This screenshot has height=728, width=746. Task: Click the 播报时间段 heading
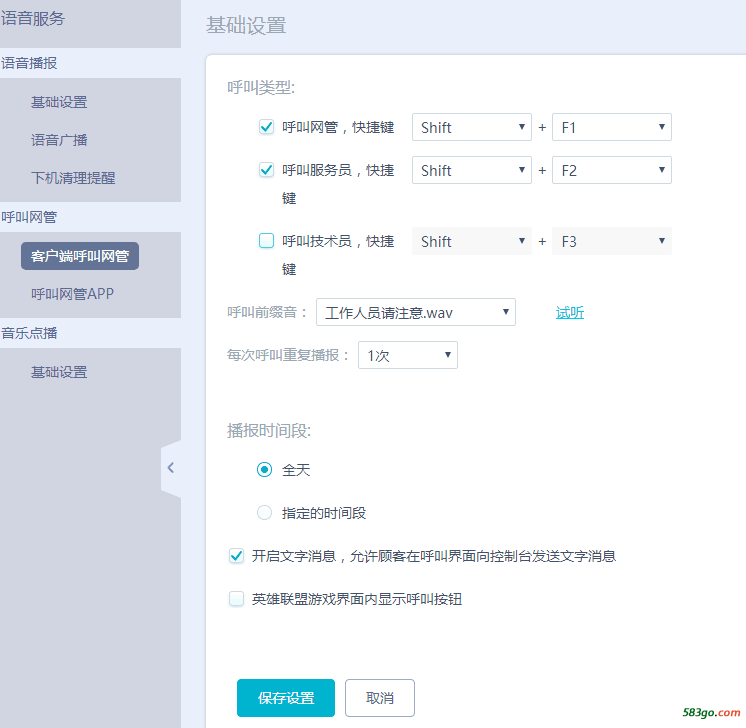pos(269,431)
